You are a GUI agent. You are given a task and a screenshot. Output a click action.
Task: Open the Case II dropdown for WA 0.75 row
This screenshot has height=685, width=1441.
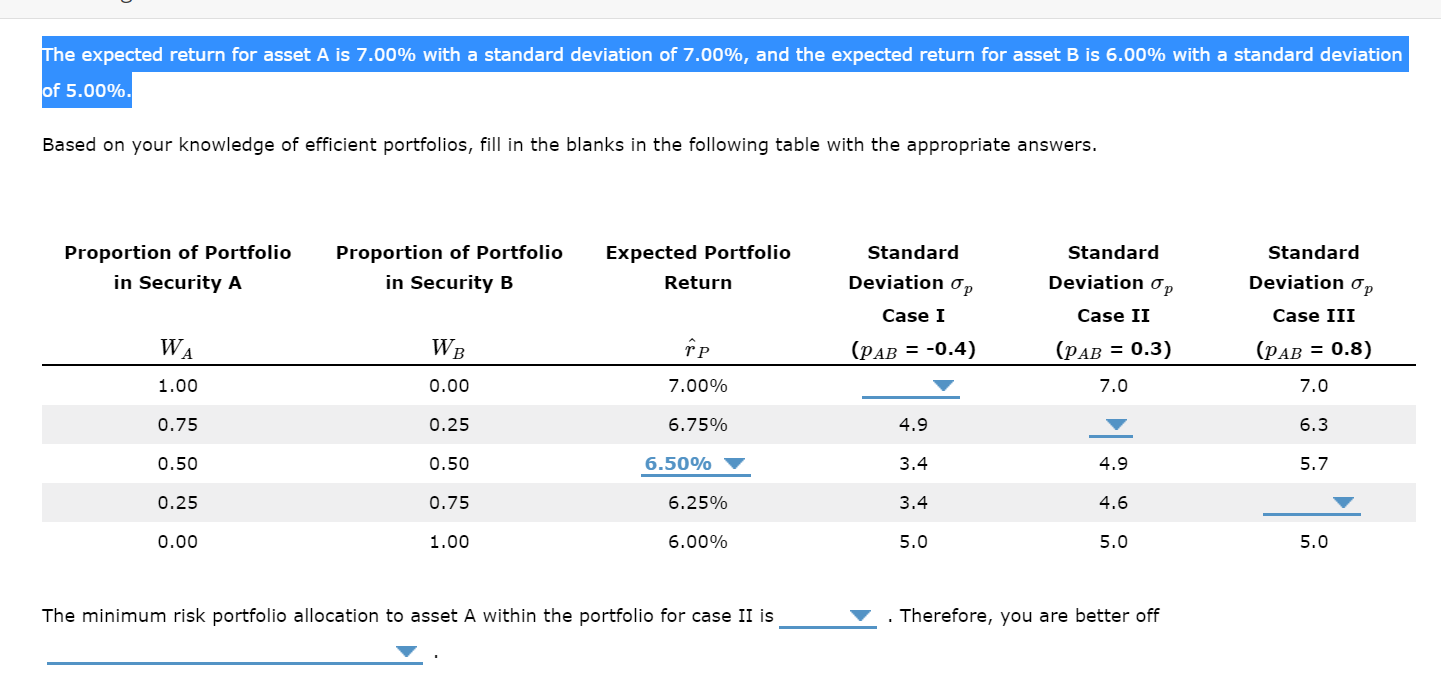(x=1111, y=424)
